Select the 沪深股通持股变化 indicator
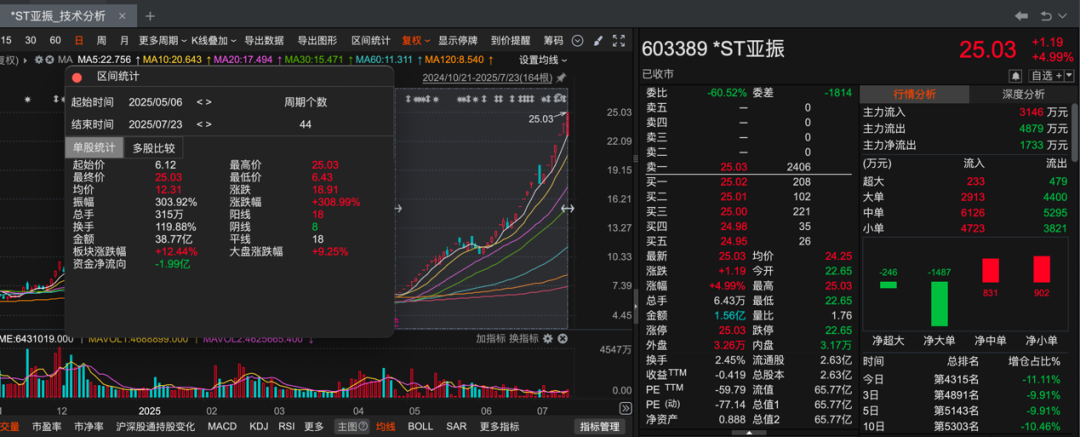 point(155,427)
